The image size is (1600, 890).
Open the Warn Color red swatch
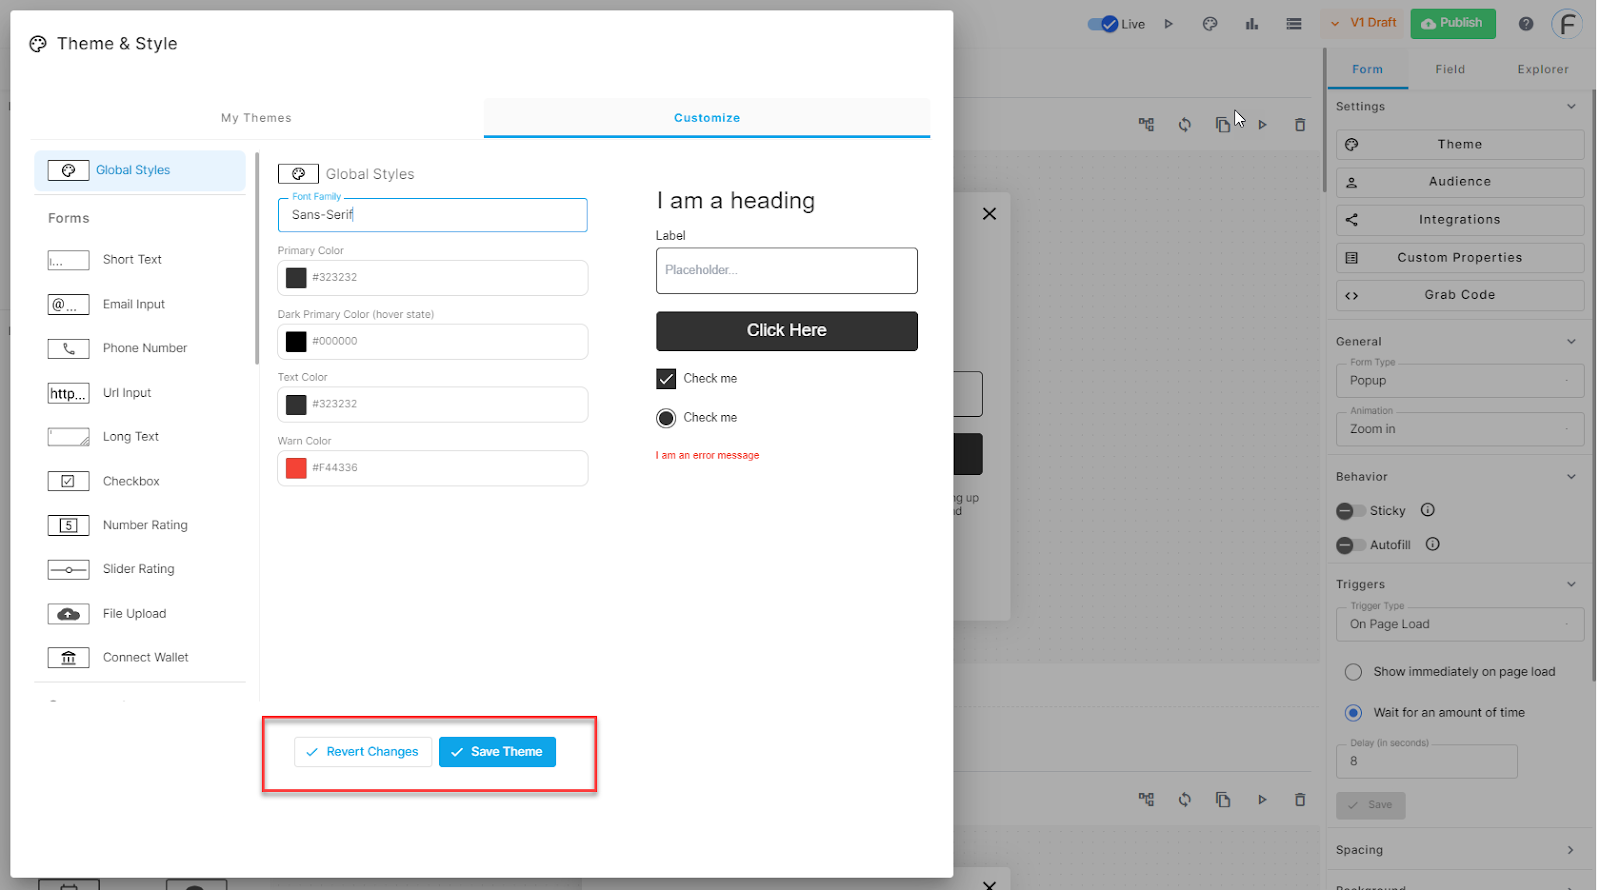296,468
